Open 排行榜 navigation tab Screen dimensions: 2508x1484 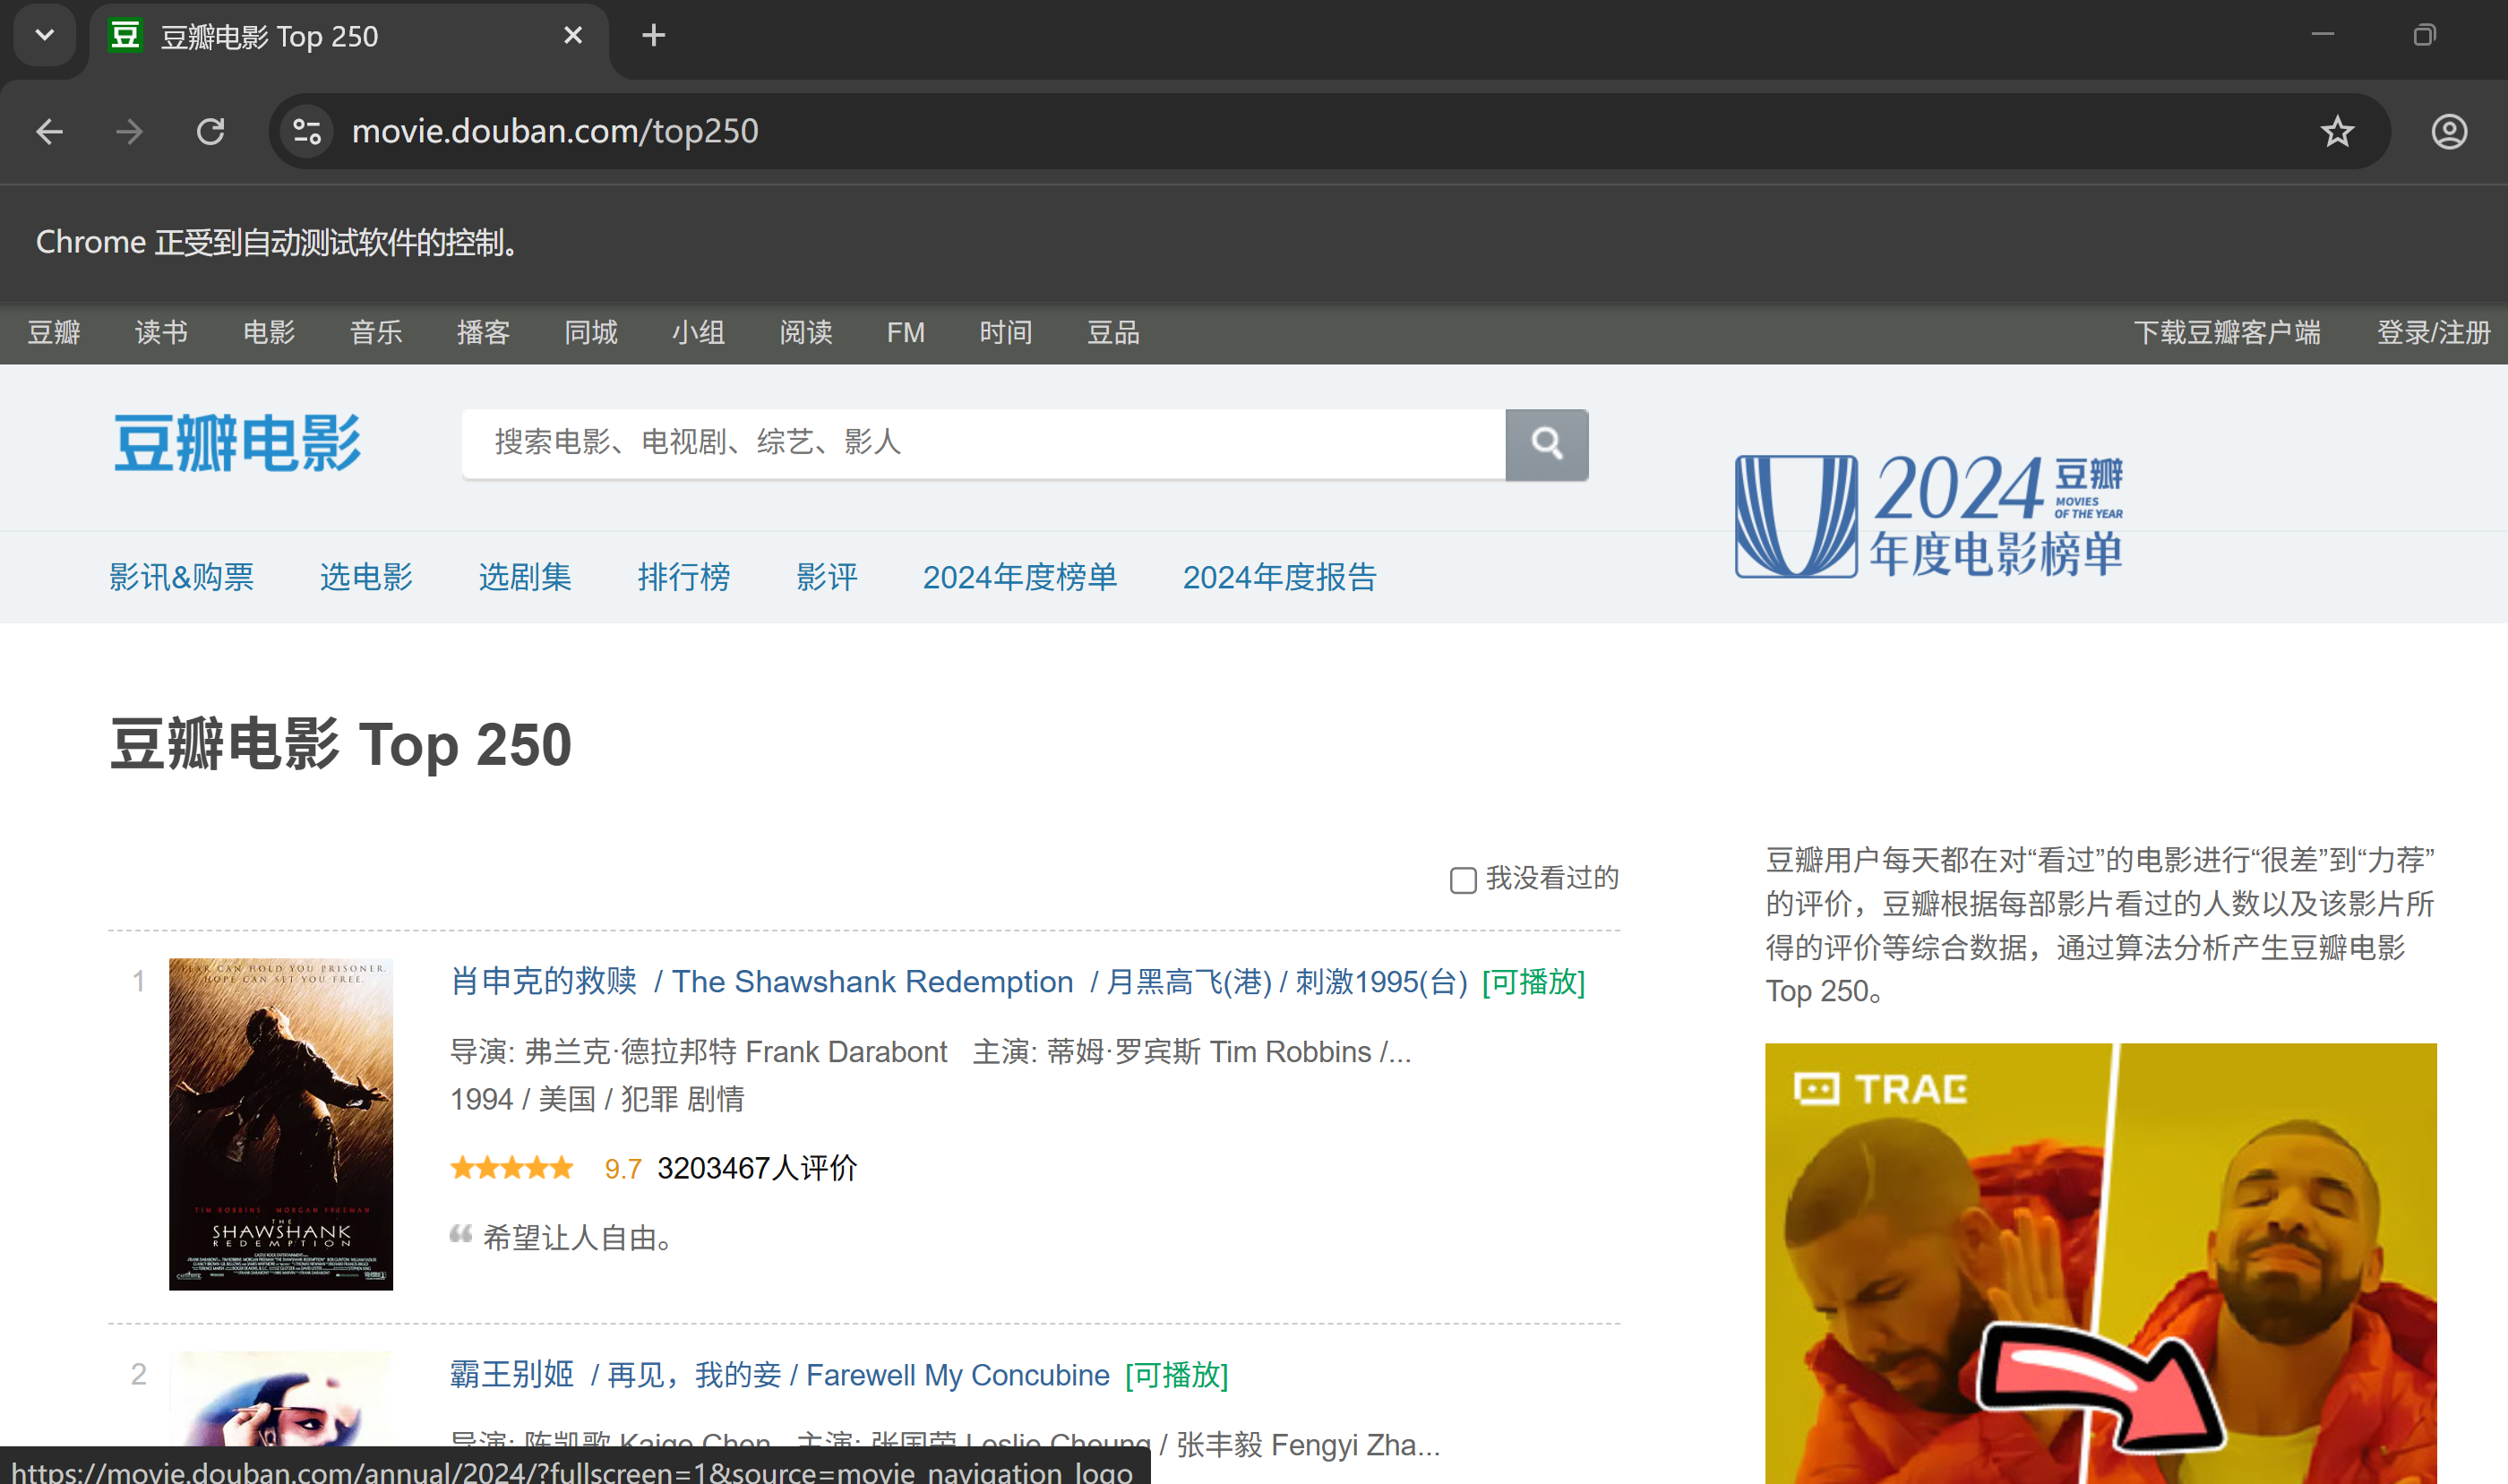pos(684,577)
